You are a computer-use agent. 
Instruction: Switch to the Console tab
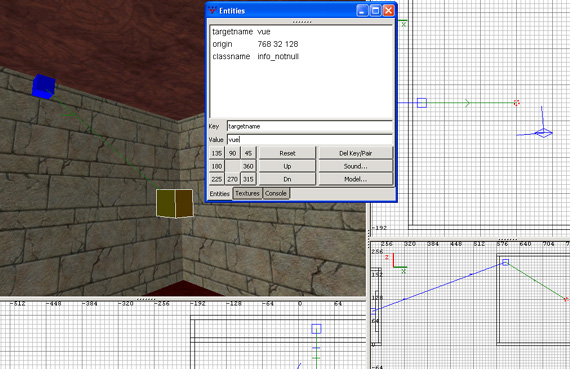pos(276,193)
